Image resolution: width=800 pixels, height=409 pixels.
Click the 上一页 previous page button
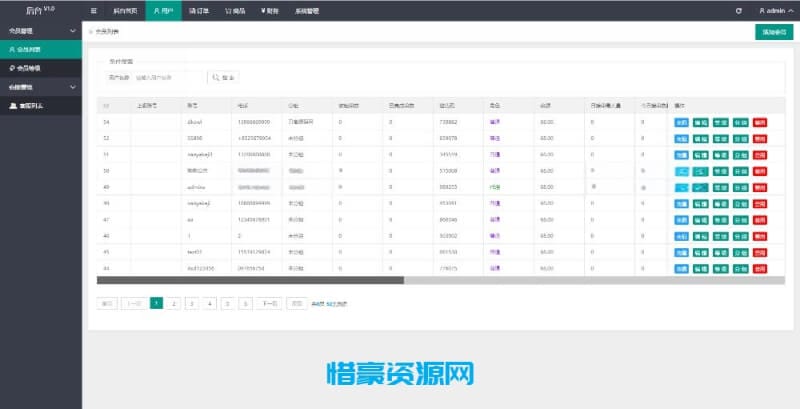click(134, 303)
